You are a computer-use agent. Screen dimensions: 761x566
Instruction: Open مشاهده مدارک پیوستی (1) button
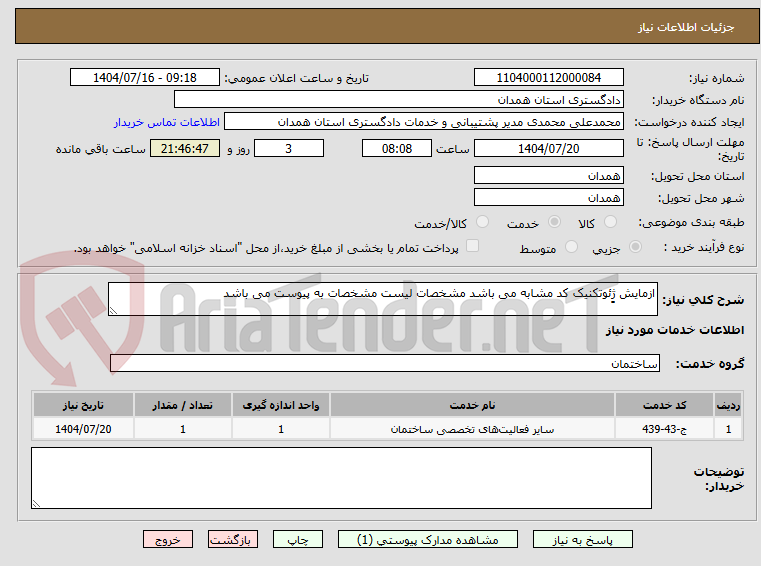pyautogui.click(x=428, y=539)
